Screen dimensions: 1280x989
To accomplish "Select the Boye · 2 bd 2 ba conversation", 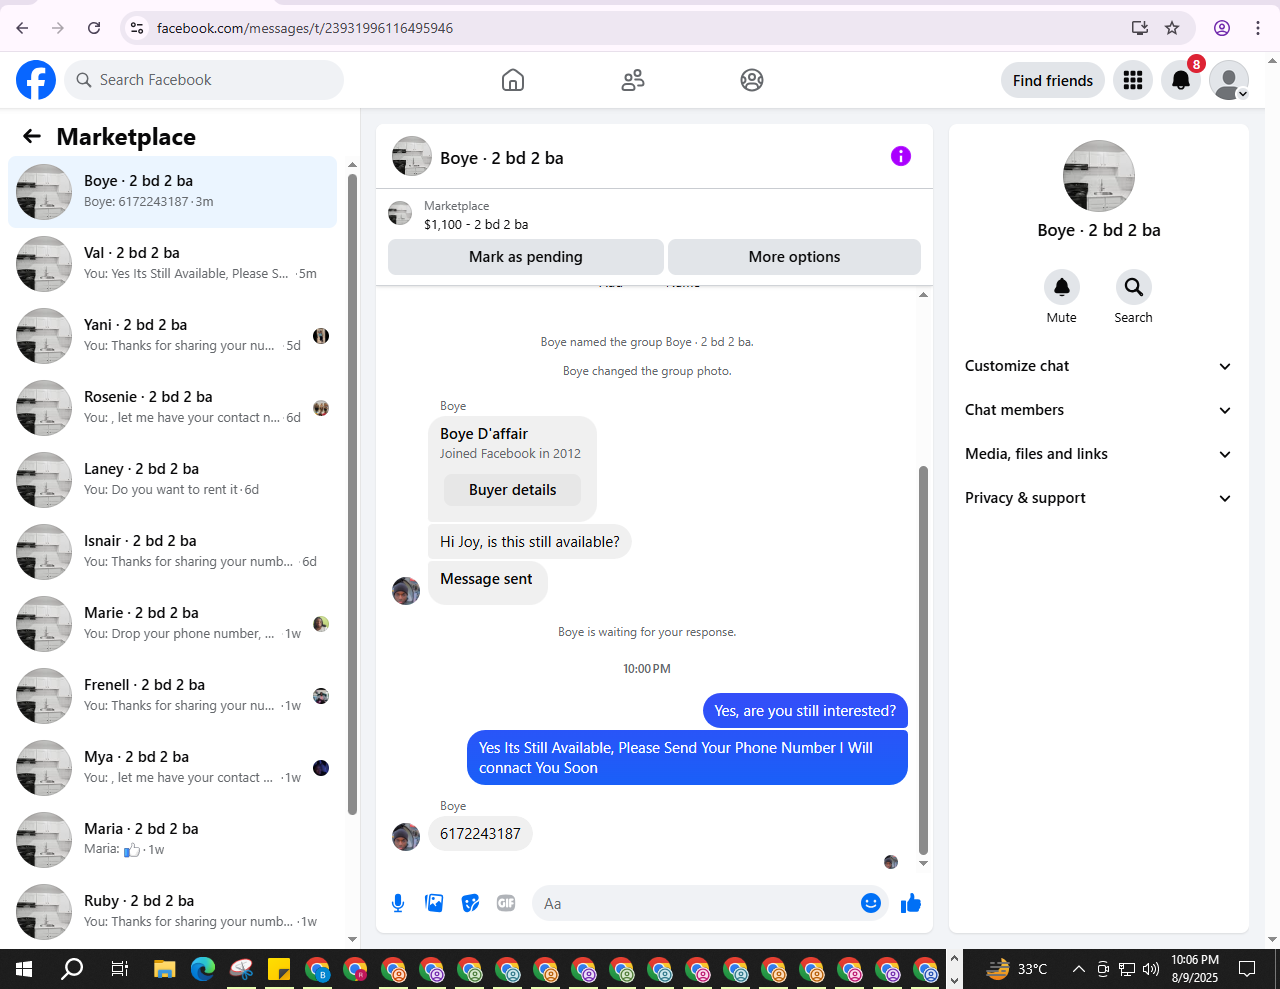I will pyautogui.click(x=172, y=192).
